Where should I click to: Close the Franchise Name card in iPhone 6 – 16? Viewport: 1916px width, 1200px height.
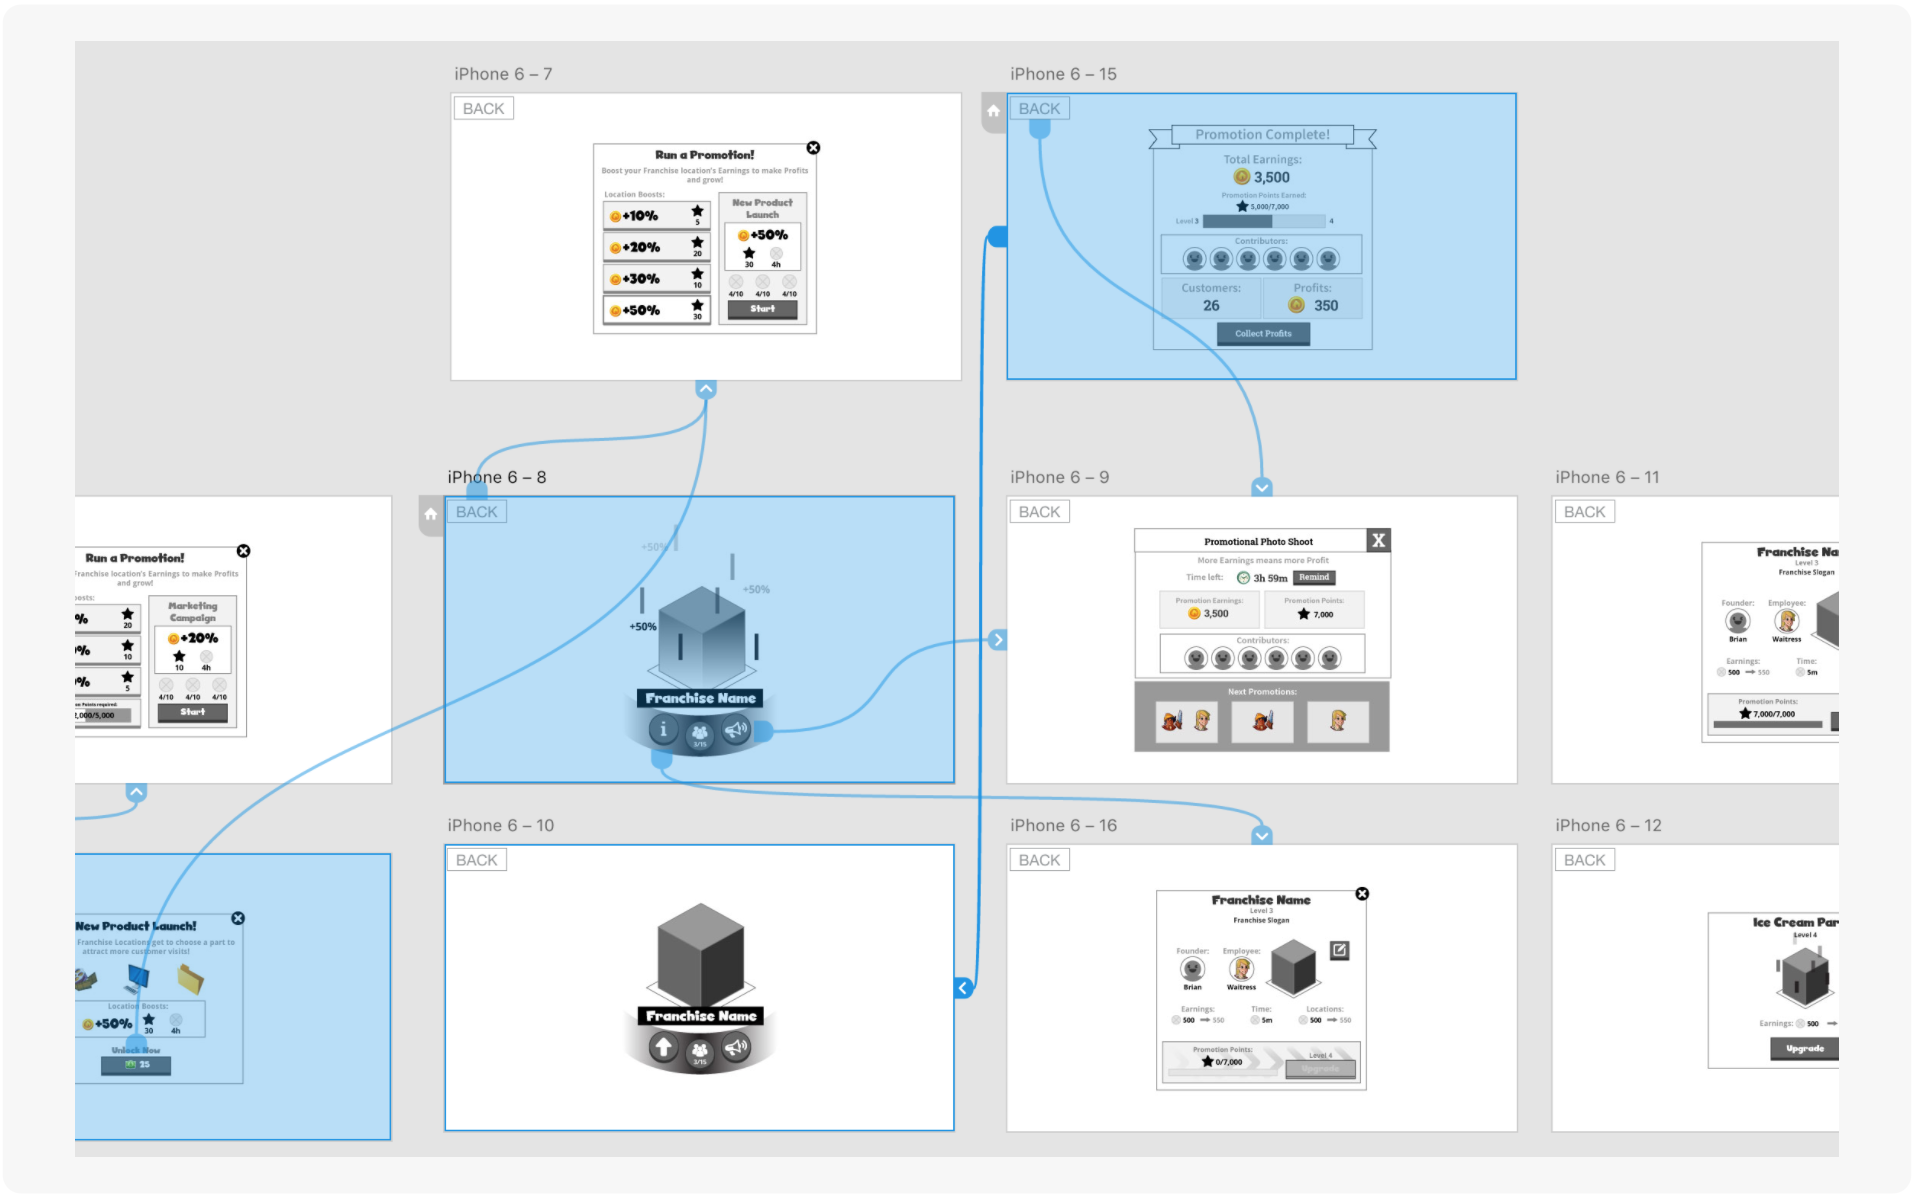[1362, 894]
